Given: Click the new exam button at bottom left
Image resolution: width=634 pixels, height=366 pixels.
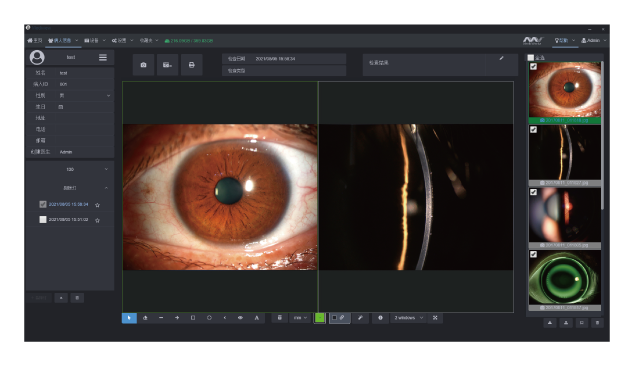Looking at the screenshot, I should 39,298.
